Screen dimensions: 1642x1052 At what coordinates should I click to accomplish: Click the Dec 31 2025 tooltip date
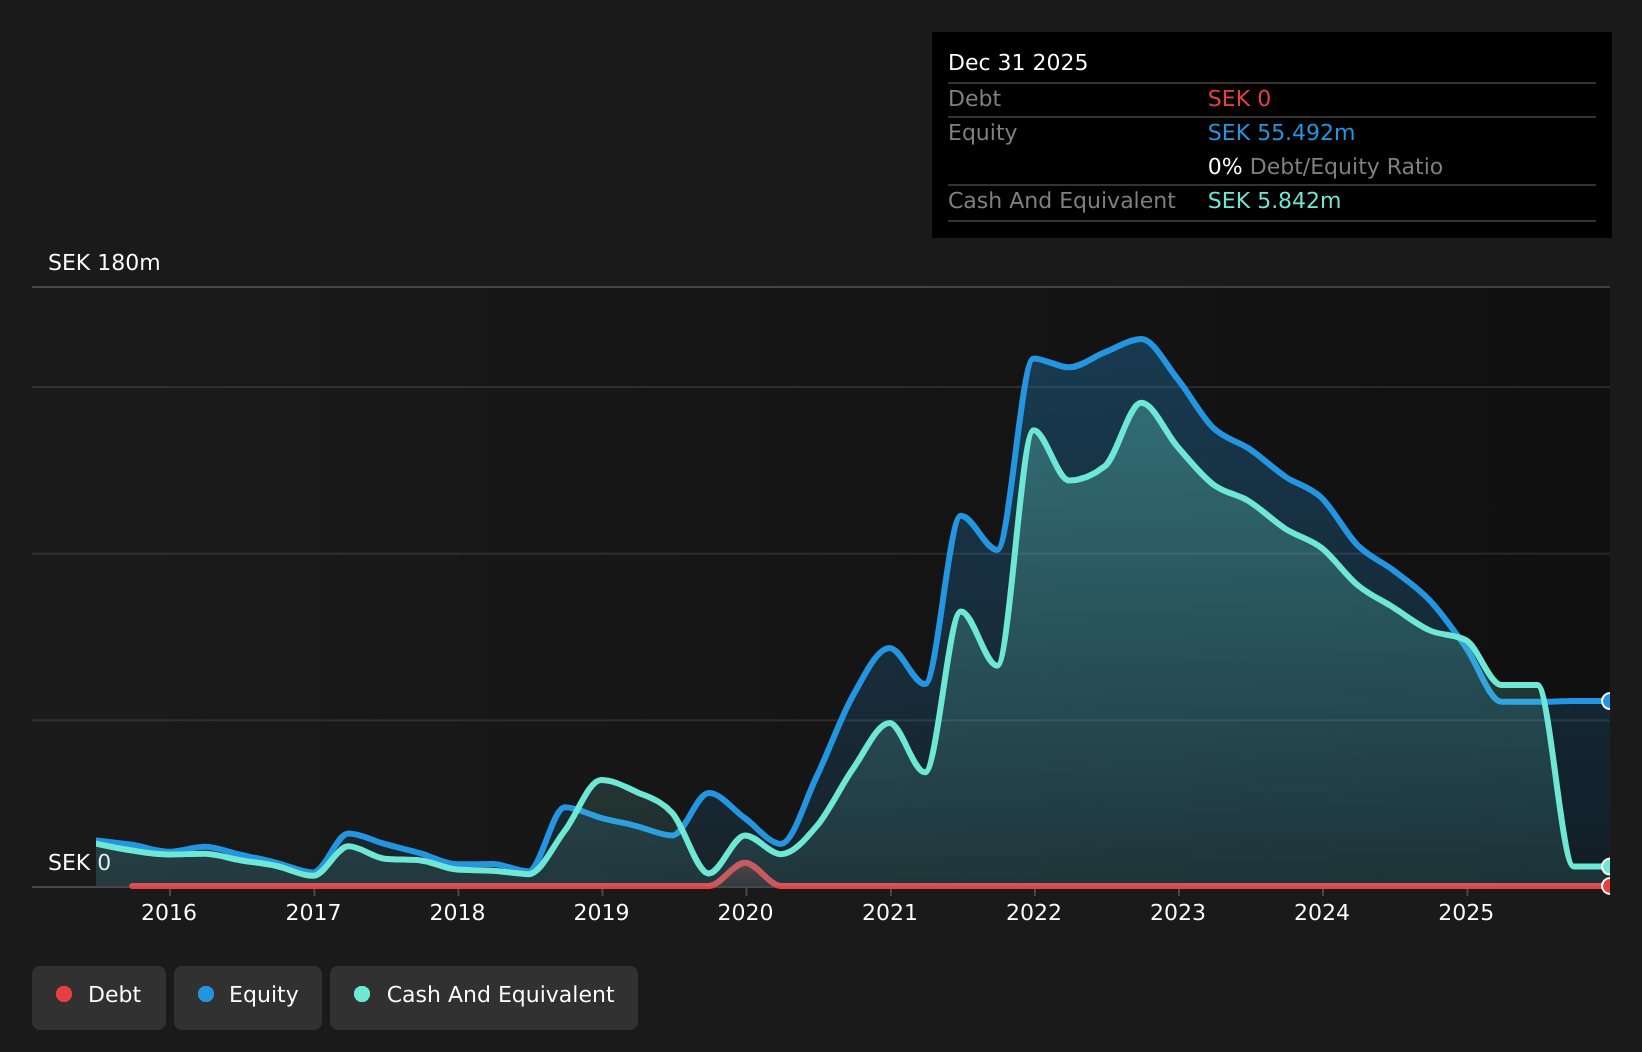click(1018, 63)
